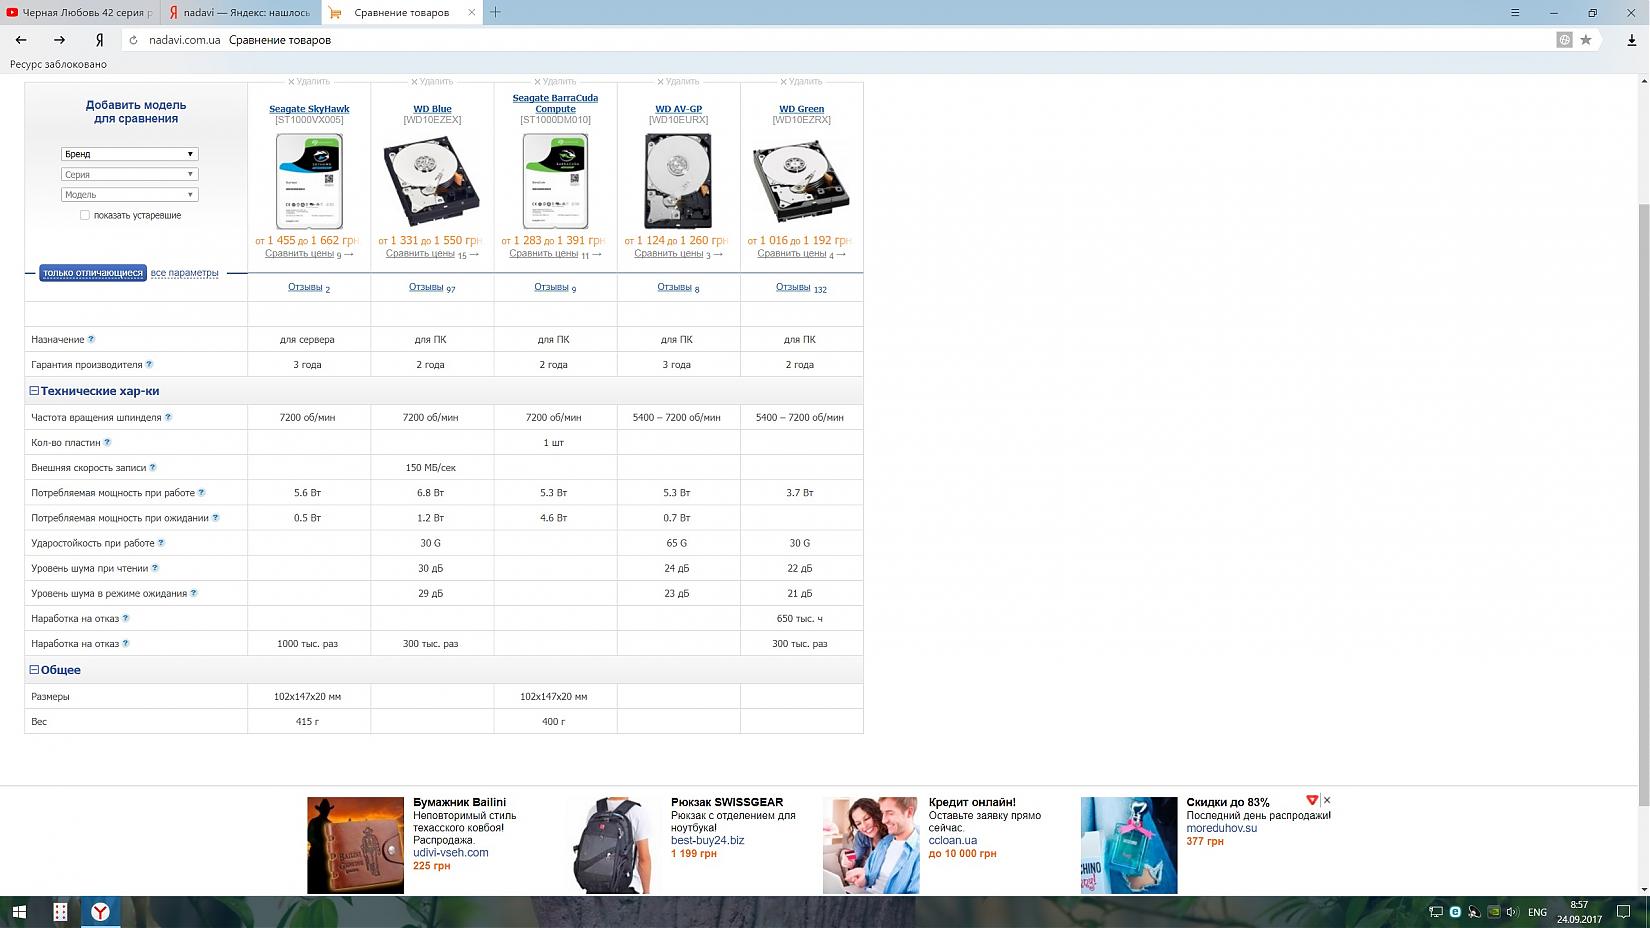Open the Windows Start menu
Viewport: 1650px width, 928px height.
click(x=18, y=912)
